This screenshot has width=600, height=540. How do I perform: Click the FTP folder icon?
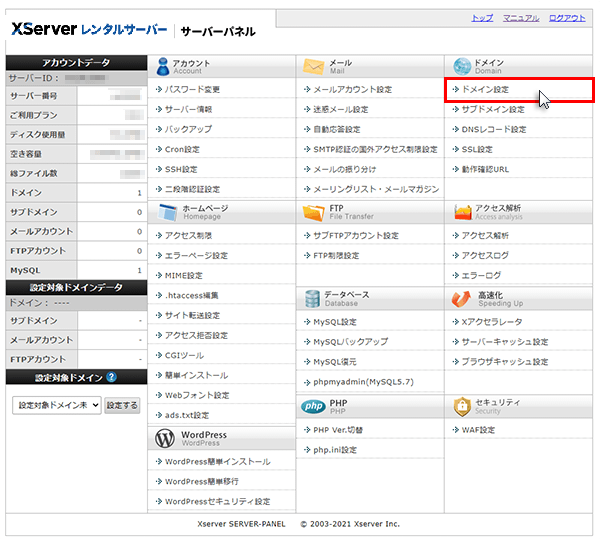tap(313, 211)
